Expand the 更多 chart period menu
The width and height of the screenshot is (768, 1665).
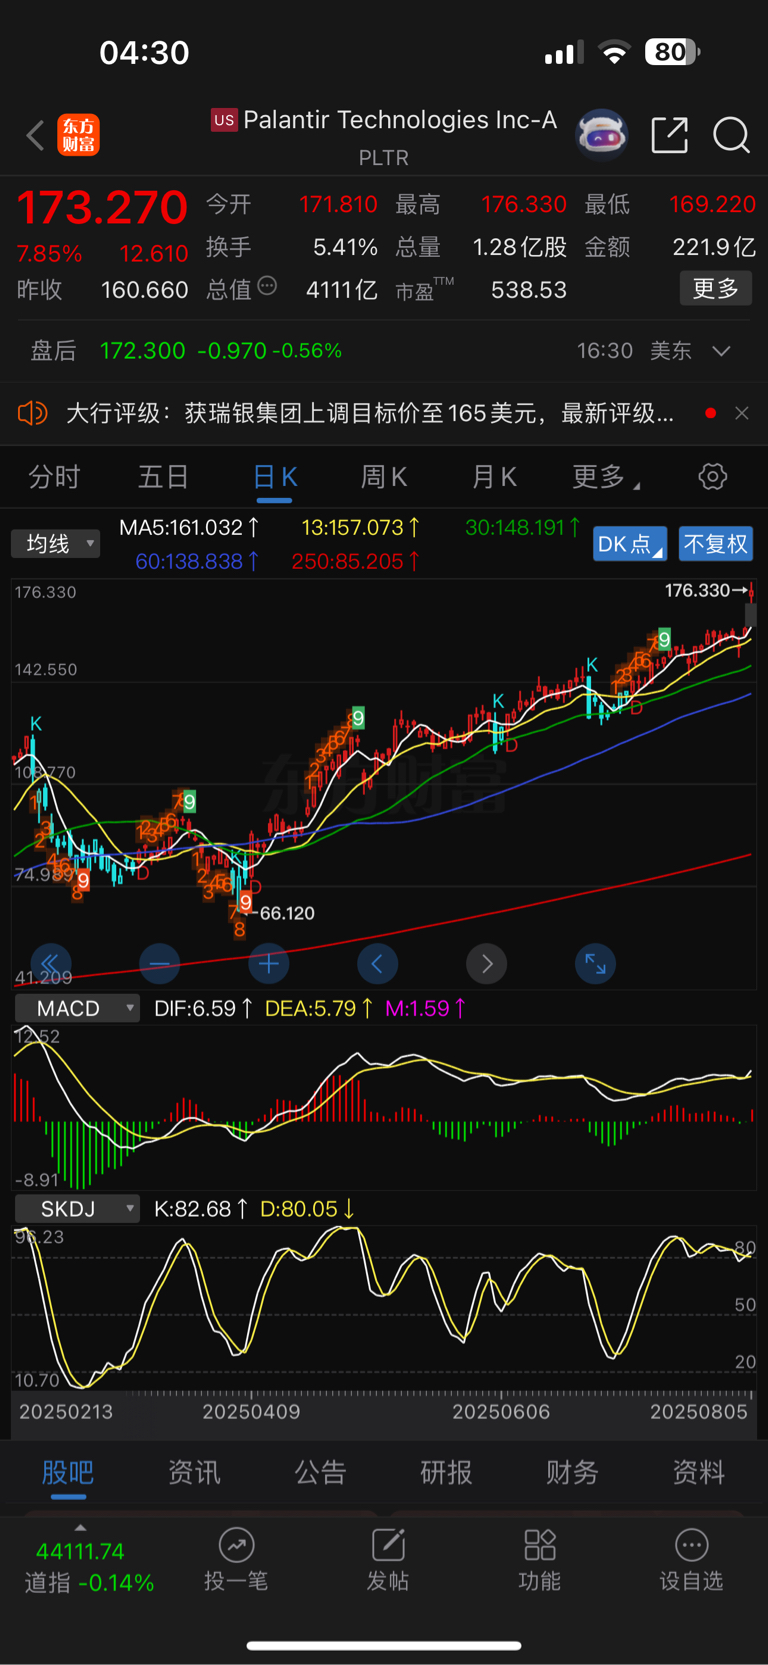pos(605,477)
